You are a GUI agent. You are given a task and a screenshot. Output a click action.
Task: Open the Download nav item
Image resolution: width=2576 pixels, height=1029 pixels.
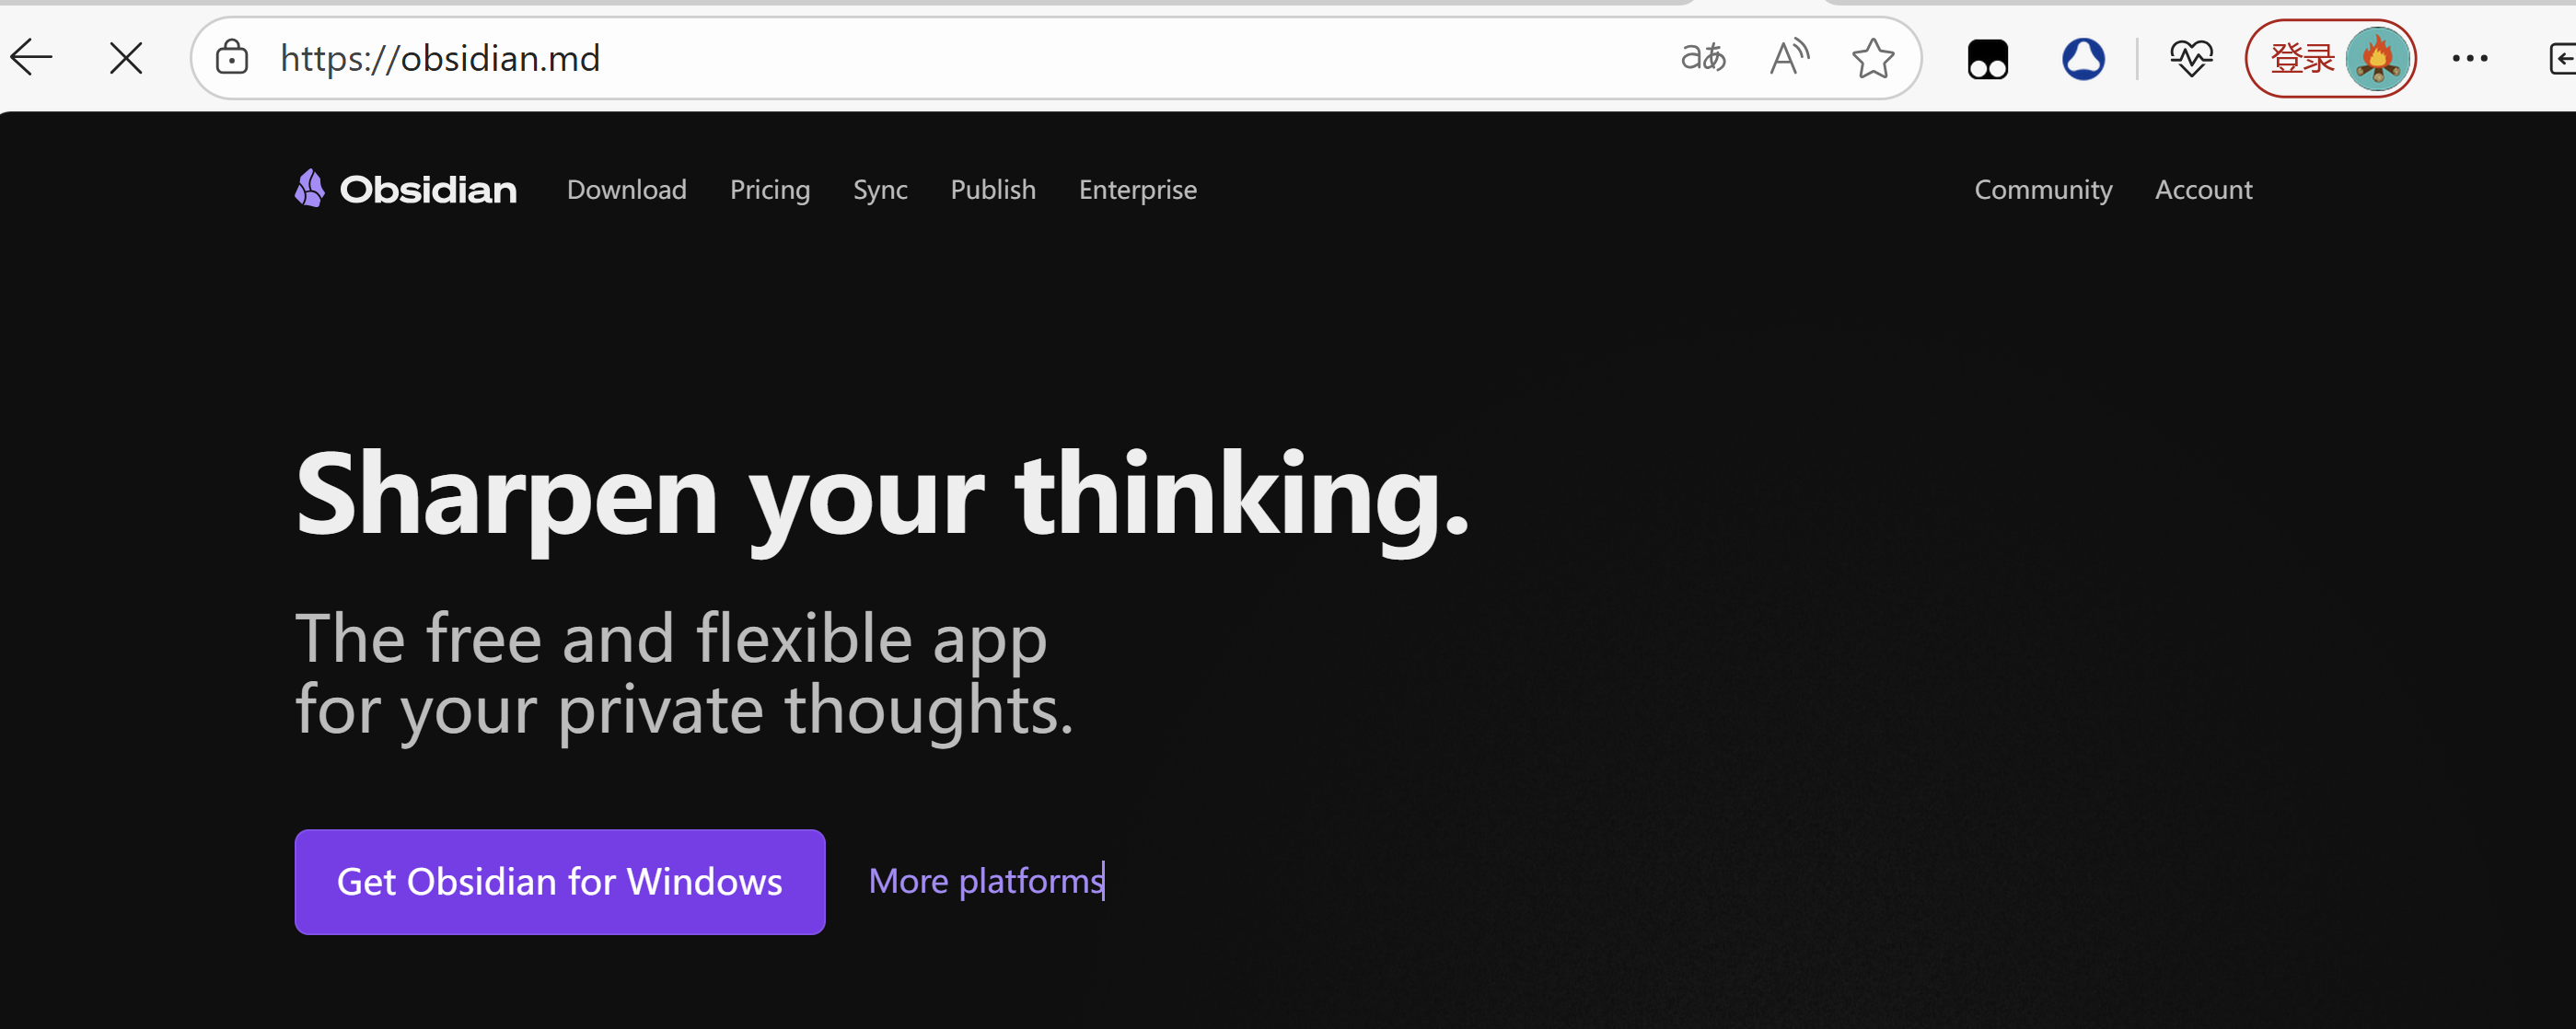pos(626,189)
